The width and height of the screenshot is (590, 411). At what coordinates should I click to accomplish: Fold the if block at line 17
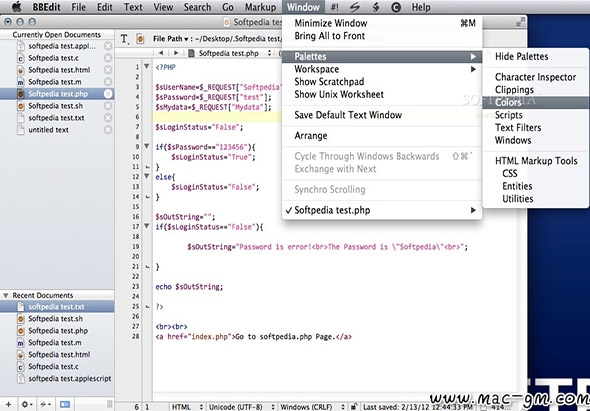point(147,226)
